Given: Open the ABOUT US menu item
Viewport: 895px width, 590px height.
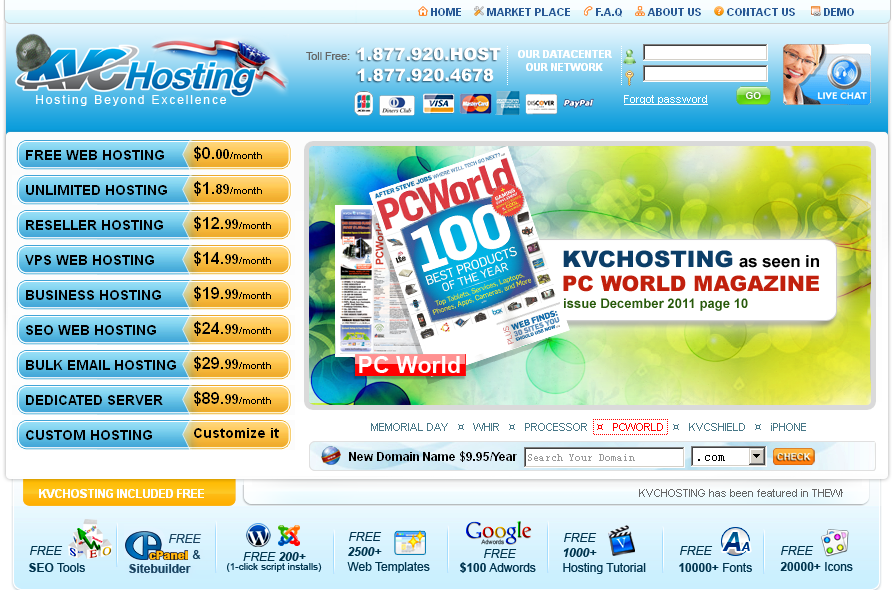Looking at the screenshot, I should pos(674,12).
